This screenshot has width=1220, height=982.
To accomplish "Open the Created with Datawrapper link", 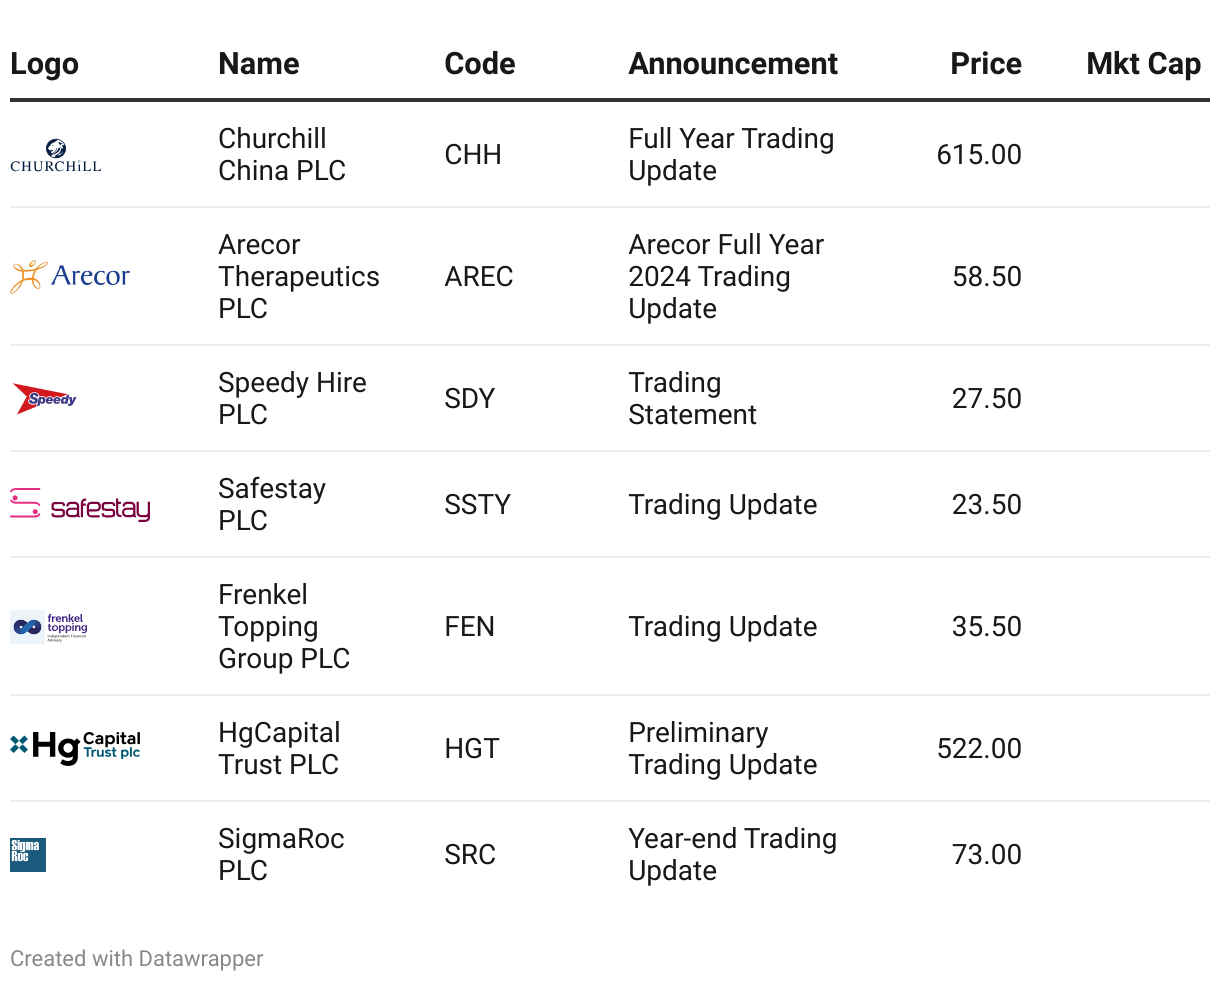I will 137,958.
